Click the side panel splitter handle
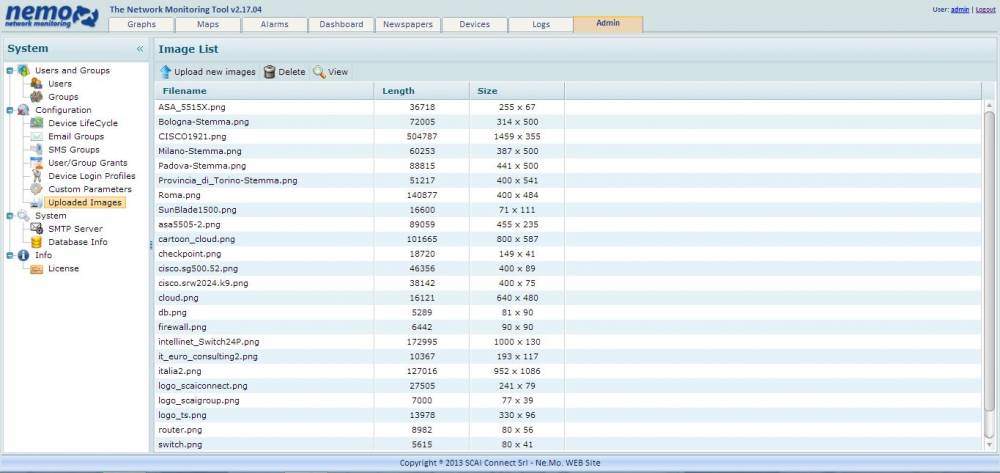The image size is (1000, 473). (151, 244)
